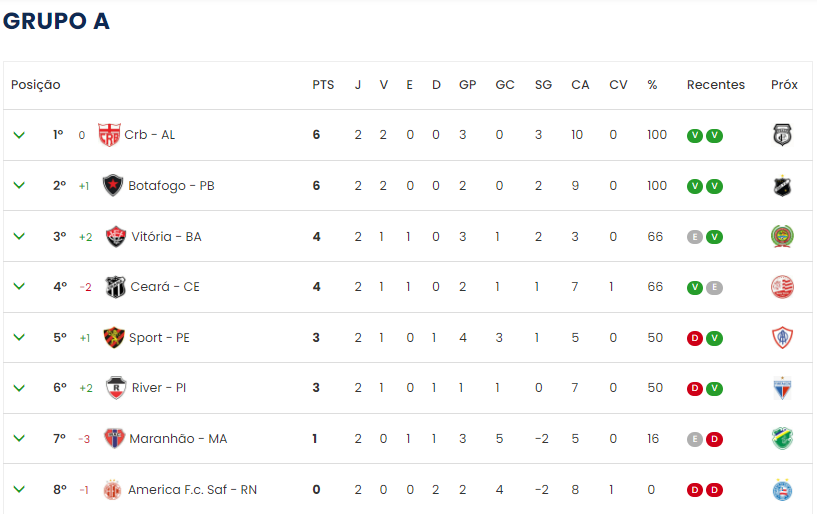Click the Sport - PE lion crest

point(114,338)
